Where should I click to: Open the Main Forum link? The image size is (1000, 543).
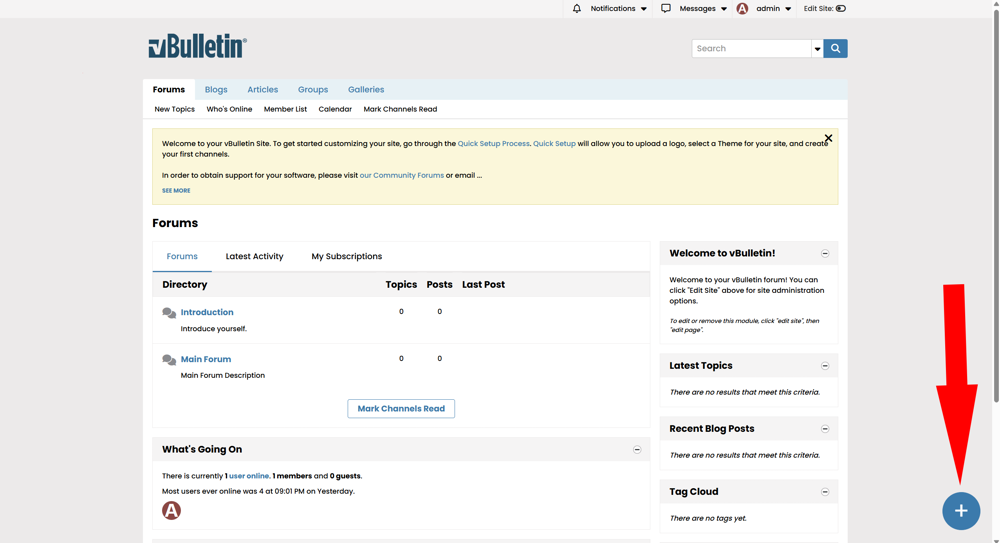tap(205, 359)
